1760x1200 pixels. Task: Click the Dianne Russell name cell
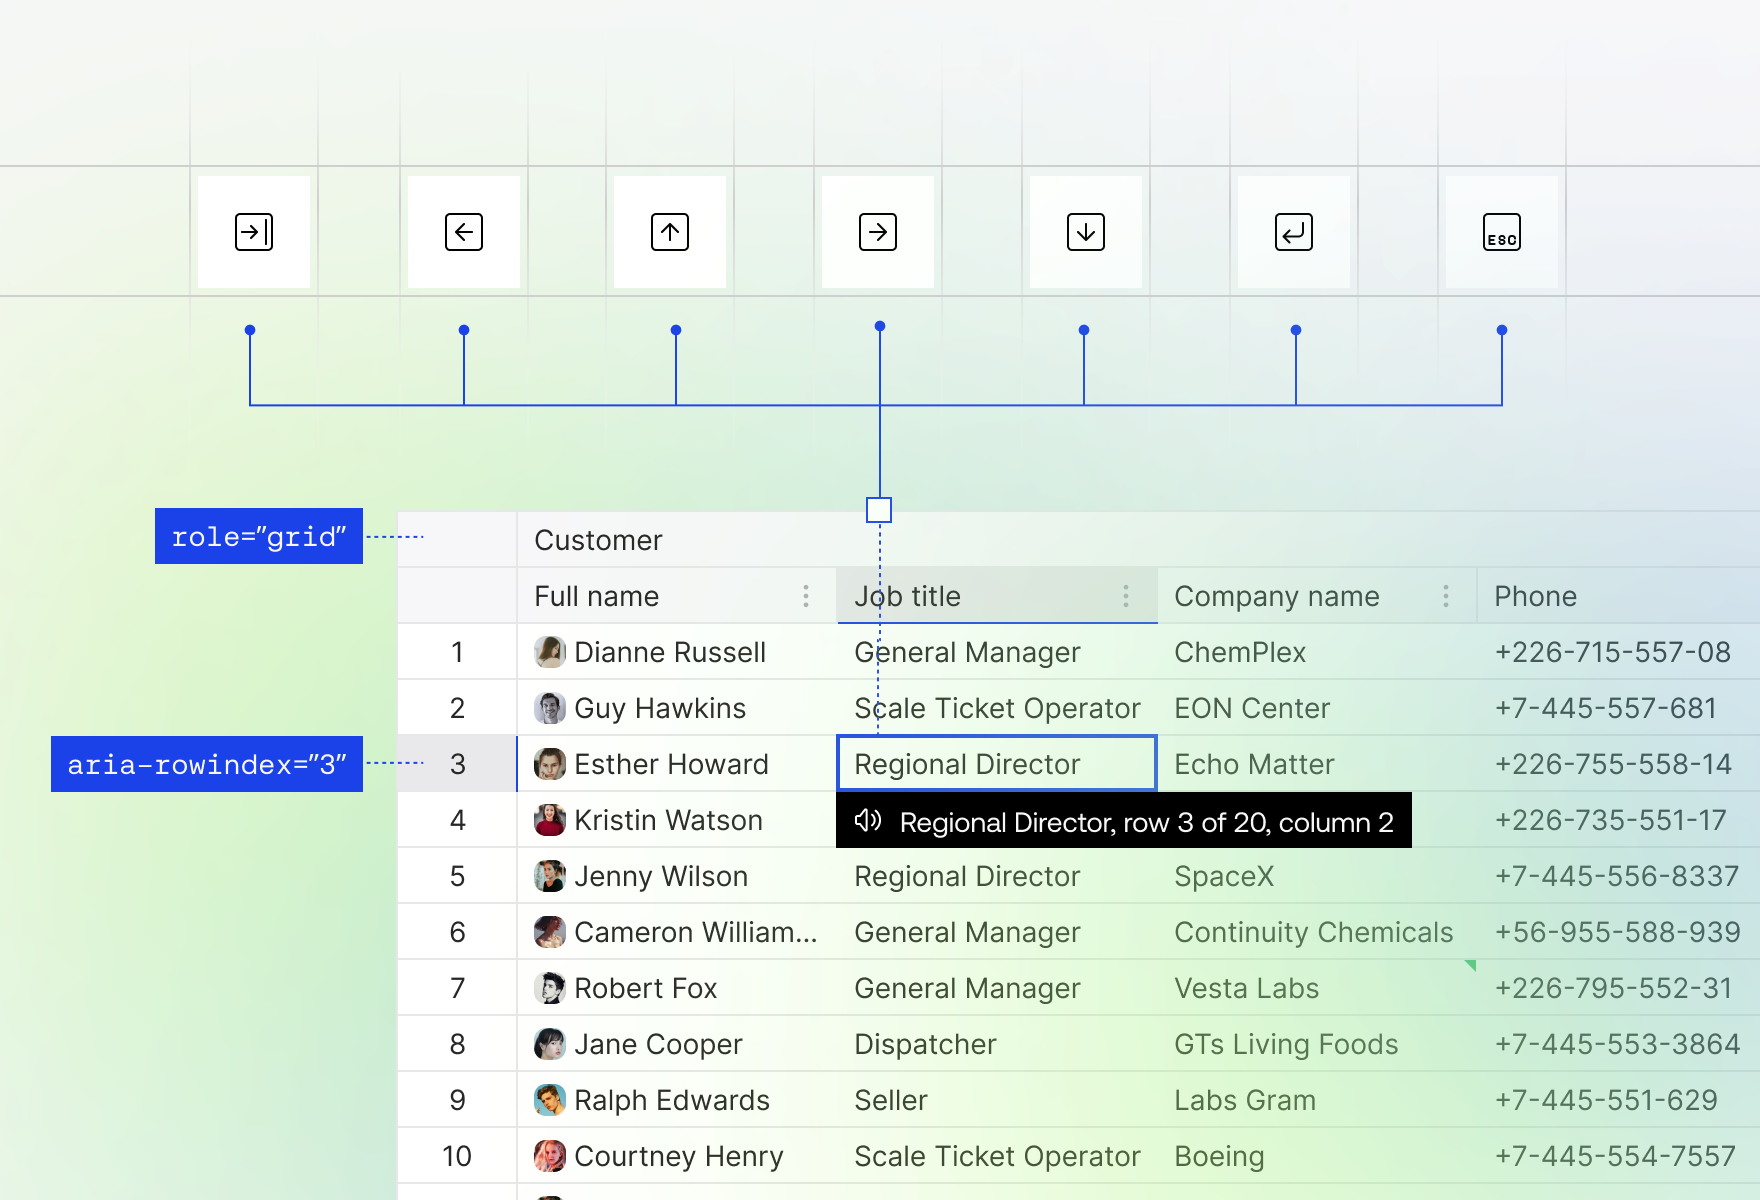(677, 652)
